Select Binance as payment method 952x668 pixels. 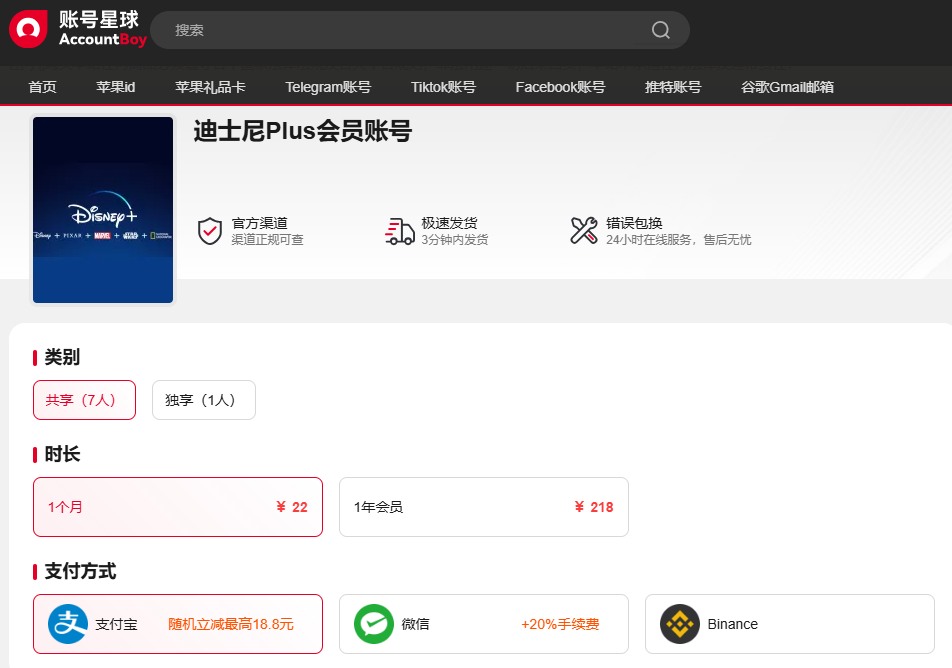[790, 624]
